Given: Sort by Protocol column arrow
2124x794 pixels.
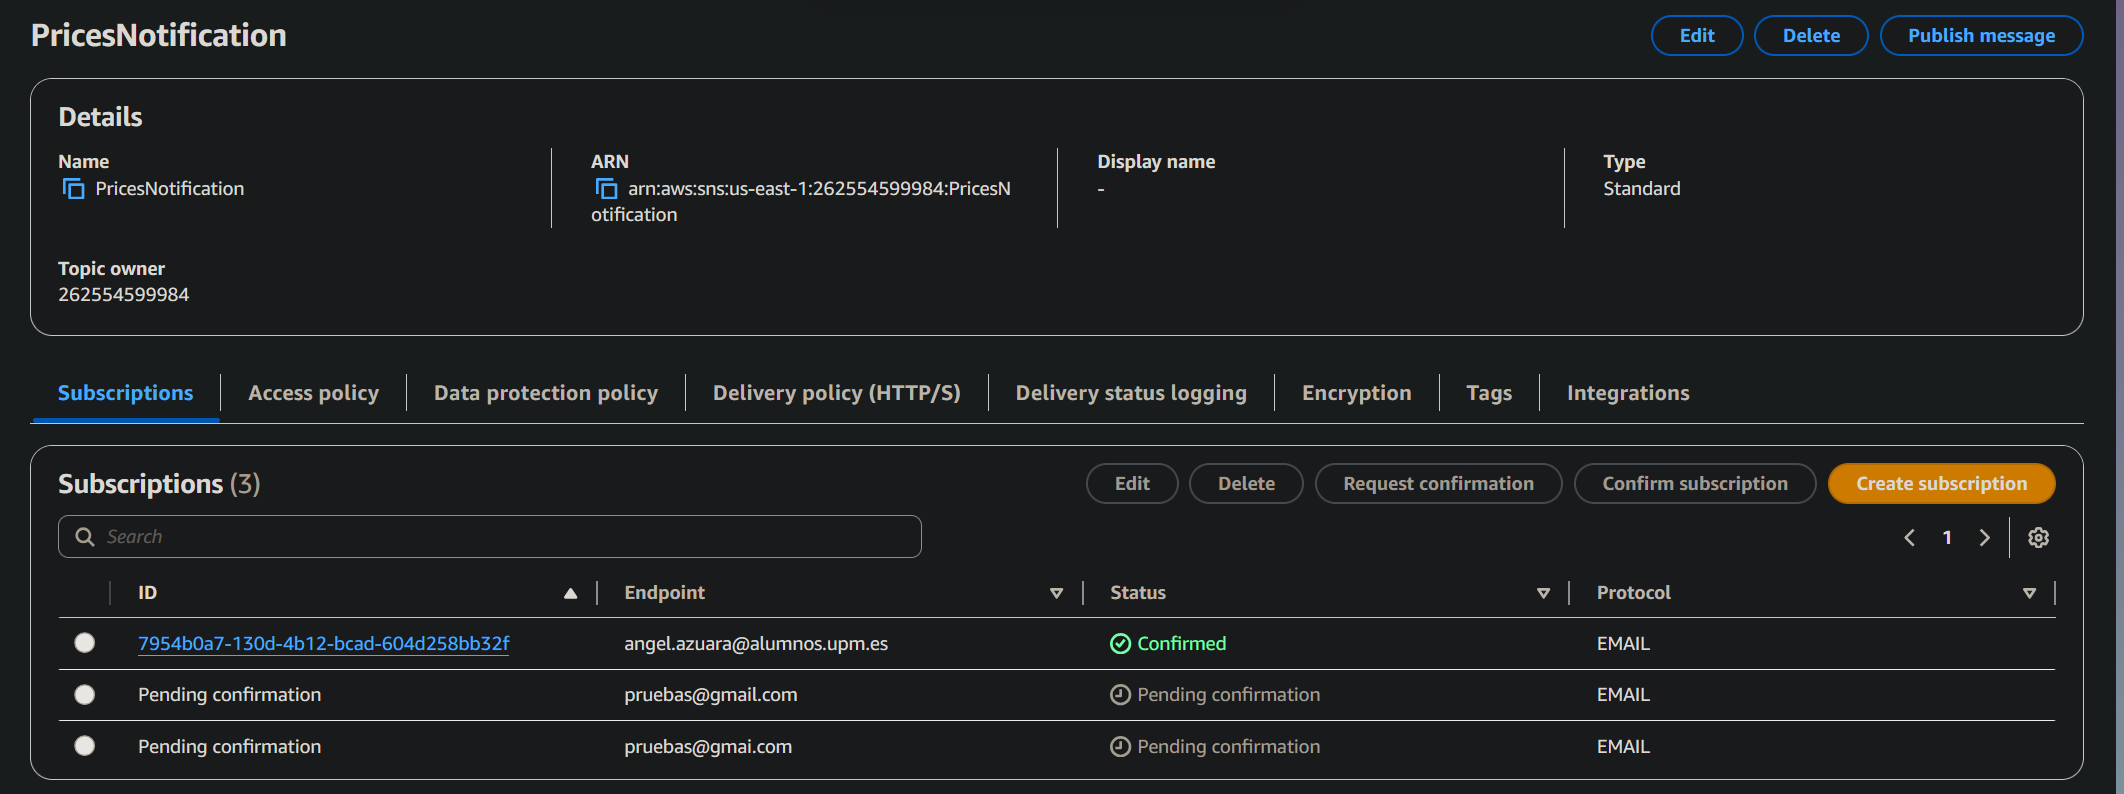Looking at the screenshot, I should pos(2029,593).
